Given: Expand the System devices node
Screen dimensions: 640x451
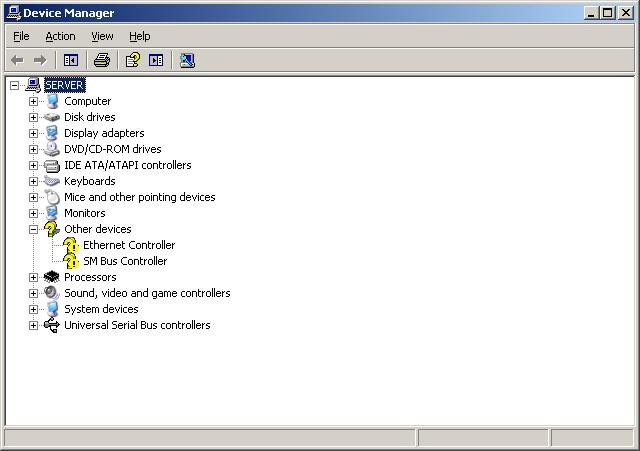Looking at the screenshot, I should (x=33, y=309).
